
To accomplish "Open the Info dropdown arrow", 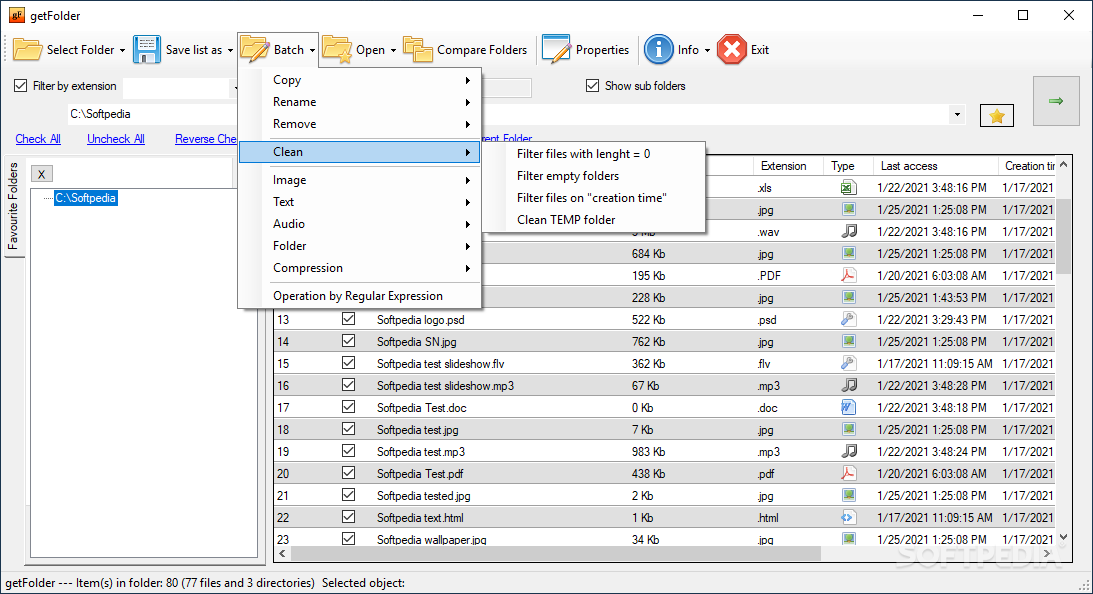I will point(707,50).
